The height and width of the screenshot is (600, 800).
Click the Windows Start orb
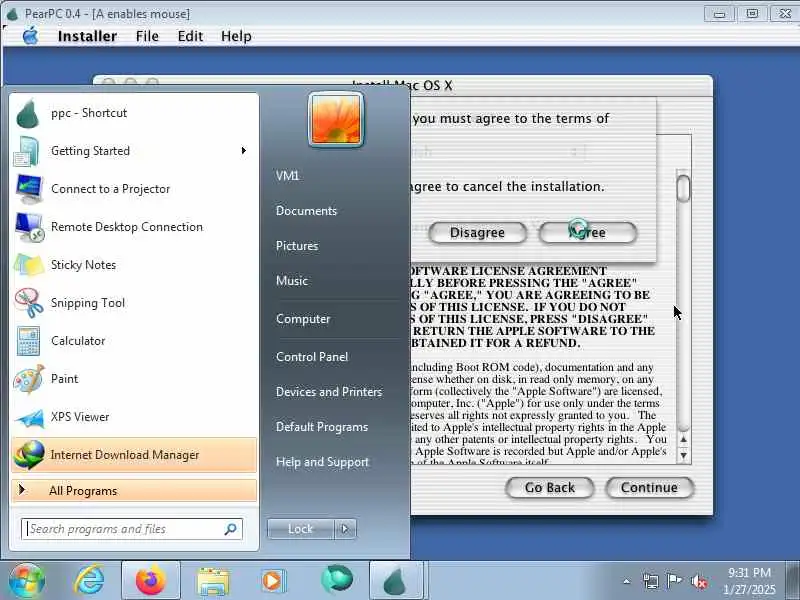tap(26, 580)
